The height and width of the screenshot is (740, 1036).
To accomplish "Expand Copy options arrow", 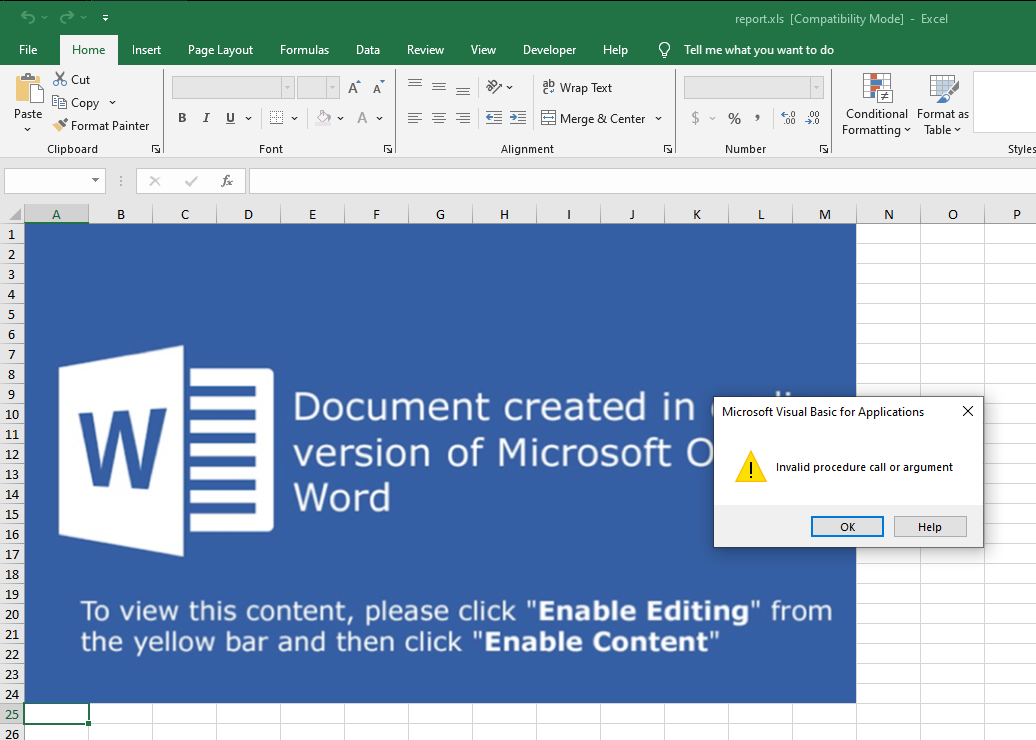I will (112, 102).
